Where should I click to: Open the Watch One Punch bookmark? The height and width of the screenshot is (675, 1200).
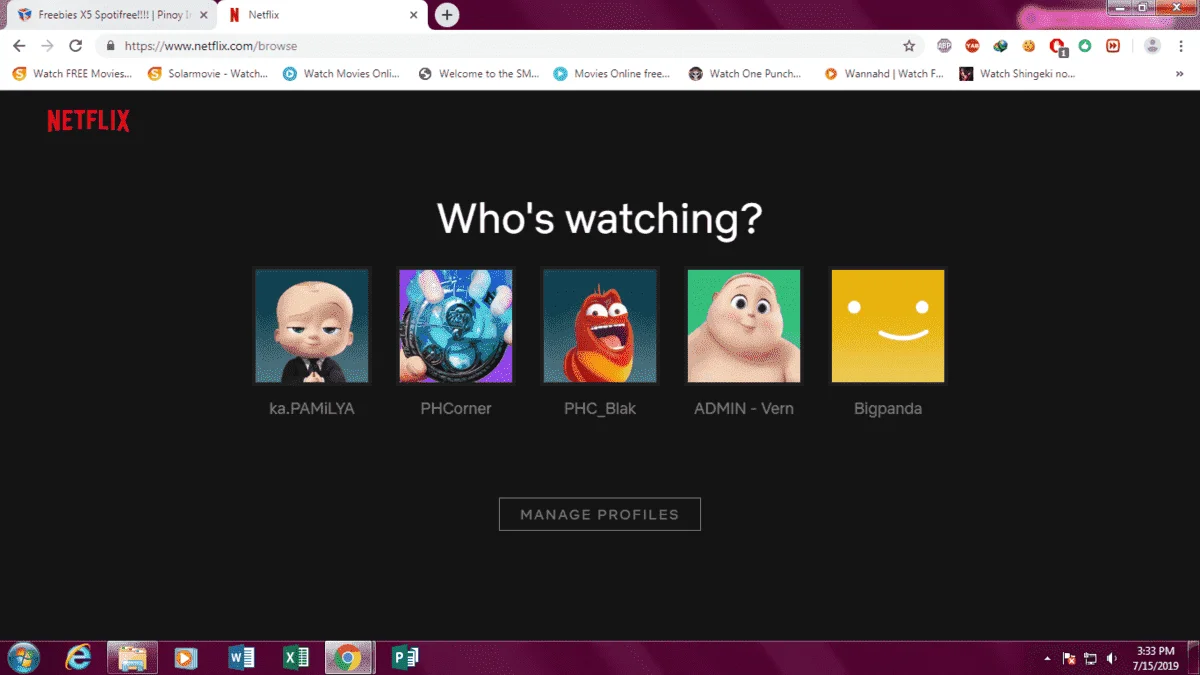pyautogui.click(x=746, y=74)
